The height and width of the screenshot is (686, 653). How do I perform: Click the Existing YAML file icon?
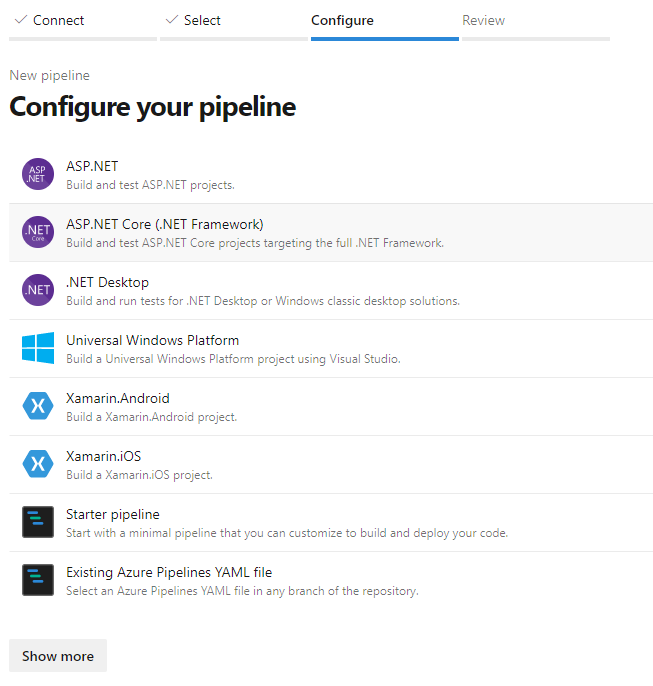pos(38,581)
